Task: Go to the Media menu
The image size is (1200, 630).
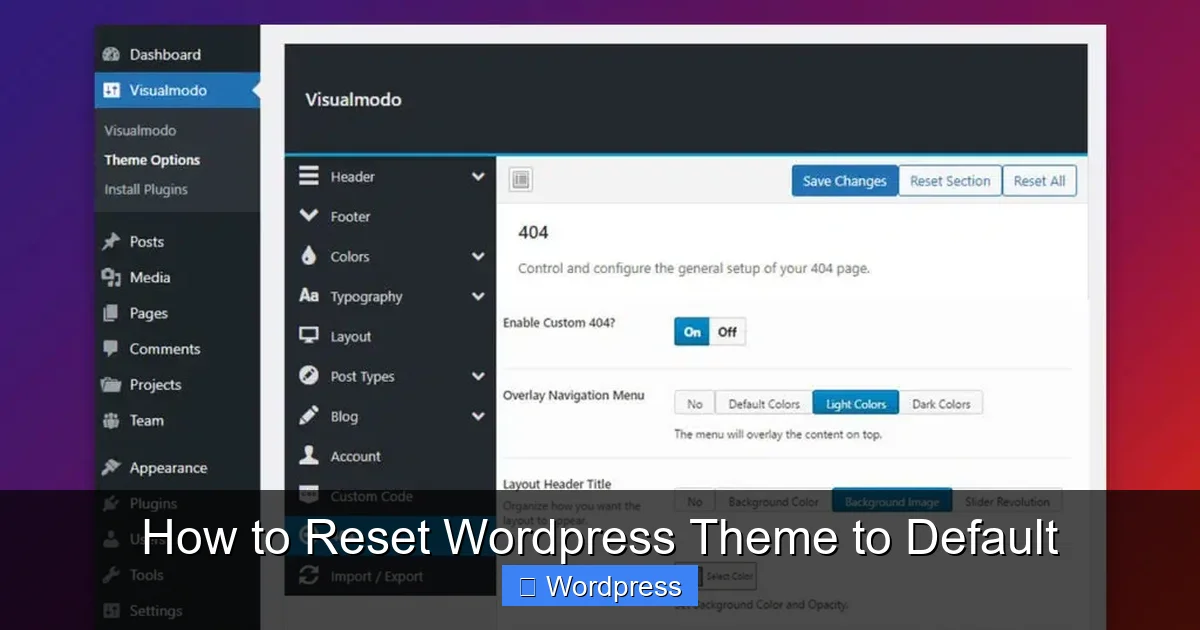Action: (x=177, y=278)
